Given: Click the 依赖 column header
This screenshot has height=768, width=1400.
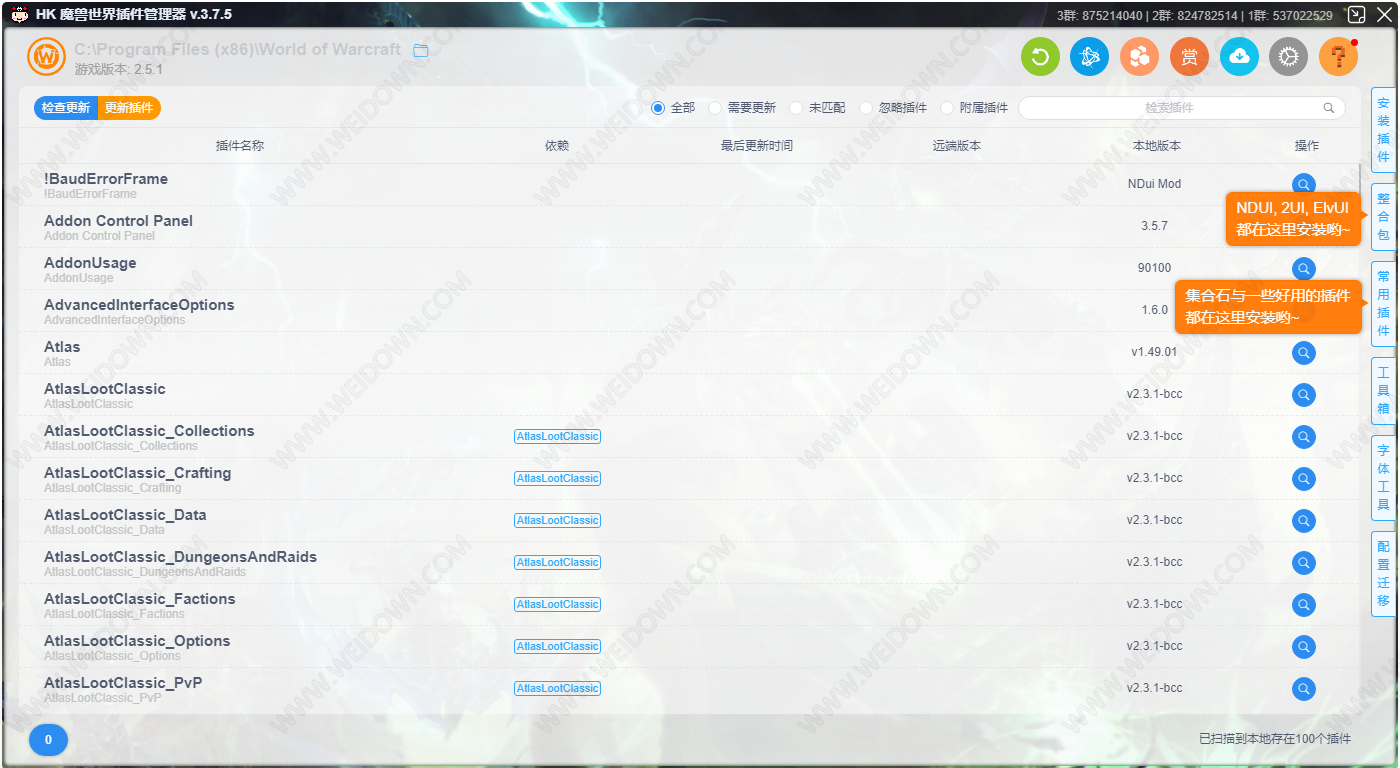Looking at the screenshot, I should click(x=557, y=146).
